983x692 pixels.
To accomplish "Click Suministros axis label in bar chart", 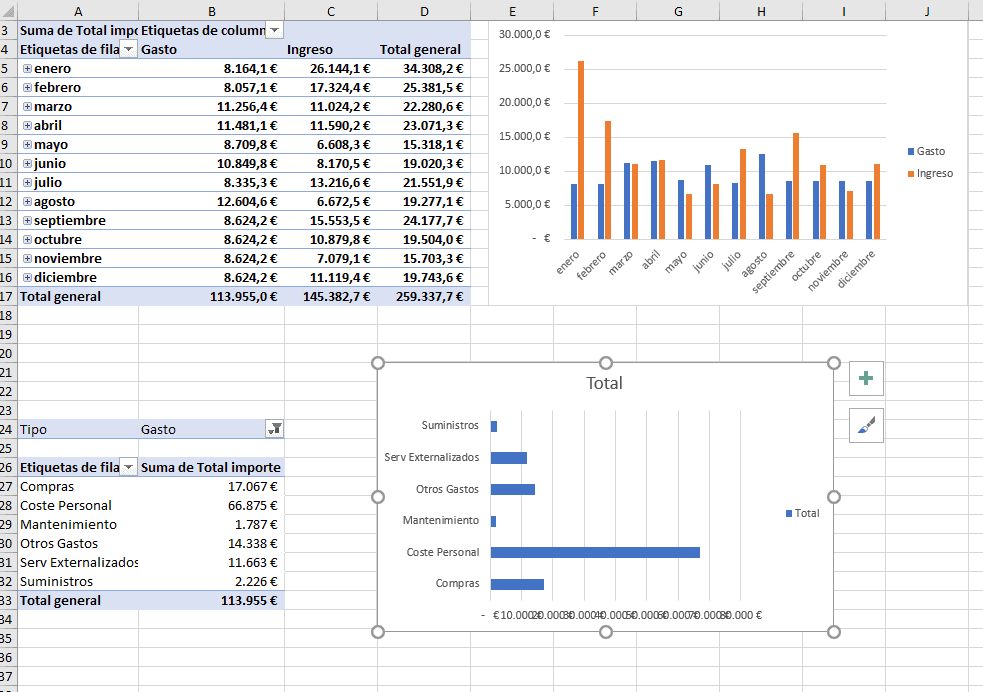I will [x=449, y=425].
